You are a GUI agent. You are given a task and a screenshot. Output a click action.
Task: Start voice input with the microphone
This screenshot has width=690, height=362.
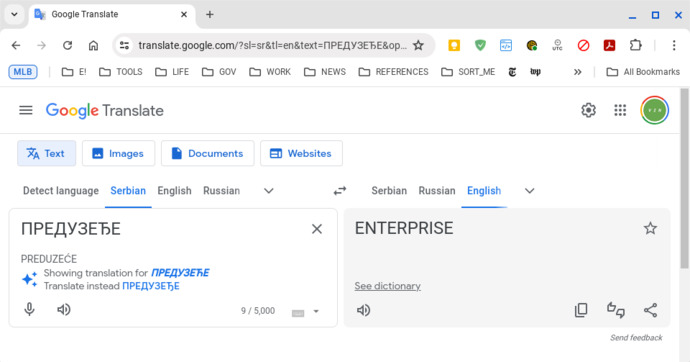click(29, 310)
